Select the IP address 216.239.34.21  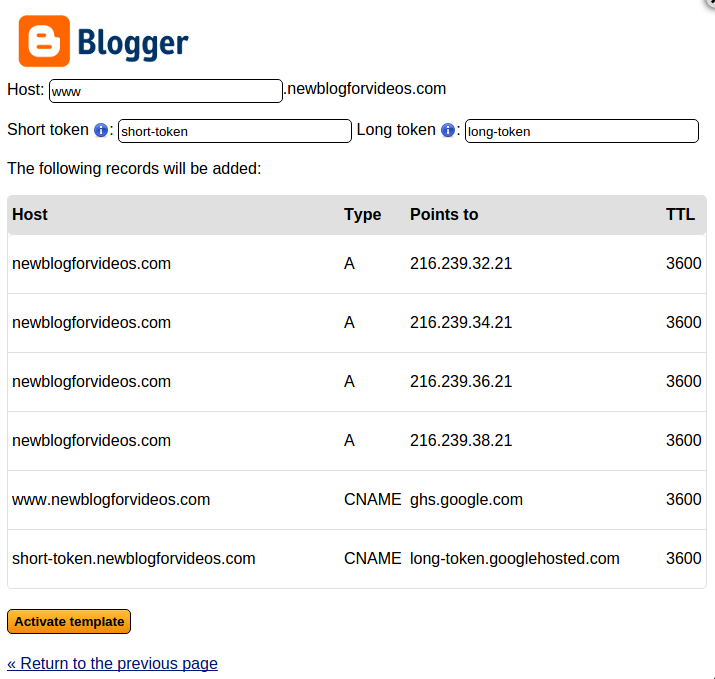(x=461, y=322)
